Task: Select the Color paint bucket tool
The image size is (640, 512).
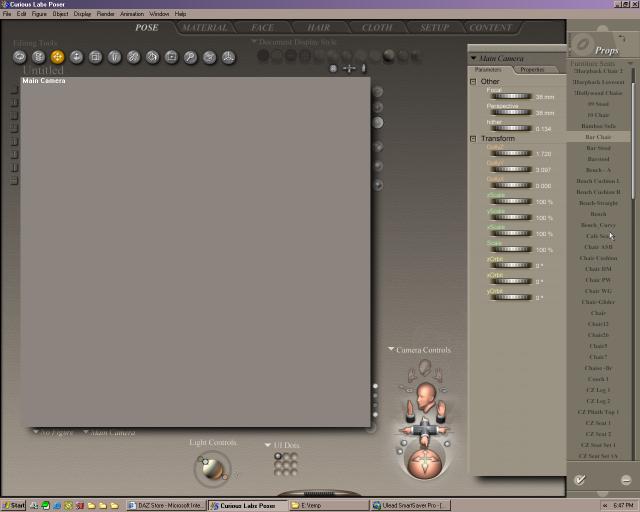Action: (152, 57)
